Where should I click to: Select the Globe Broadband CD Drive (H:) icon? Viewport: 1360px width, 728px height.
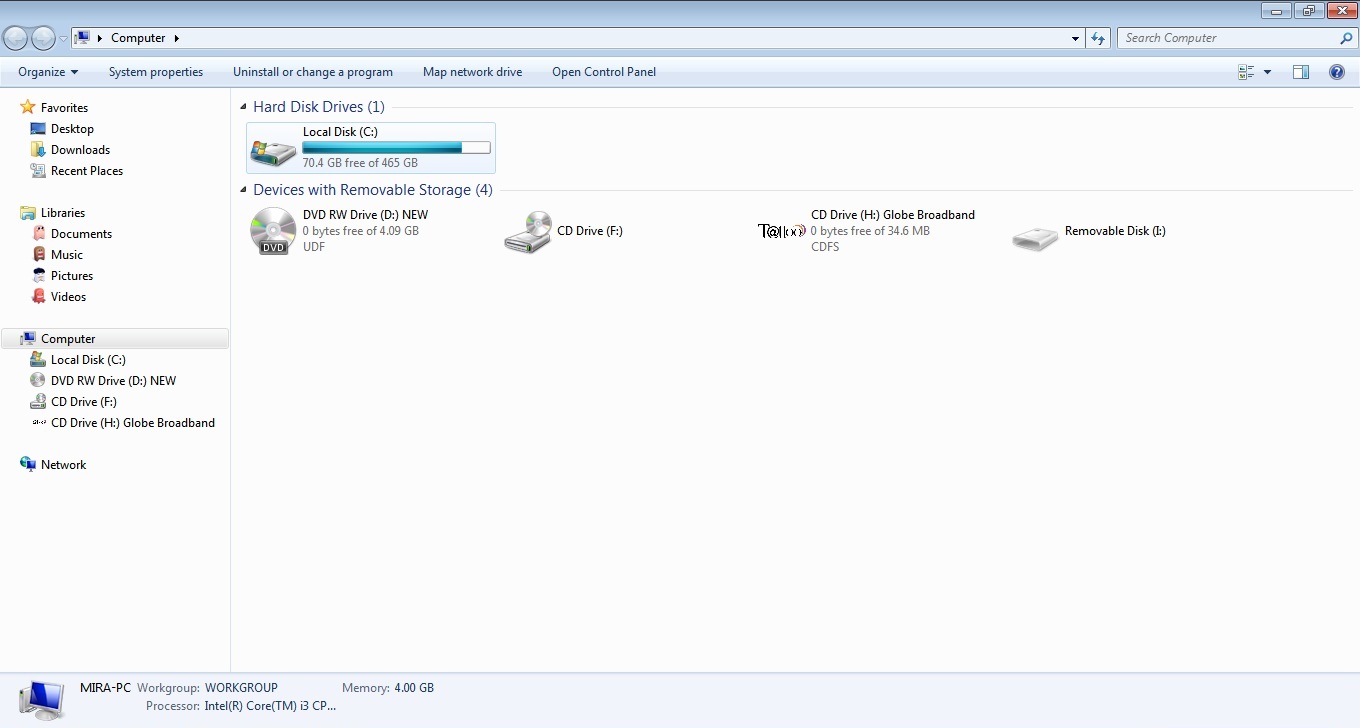pyautogui.click(x=781, y=231)
